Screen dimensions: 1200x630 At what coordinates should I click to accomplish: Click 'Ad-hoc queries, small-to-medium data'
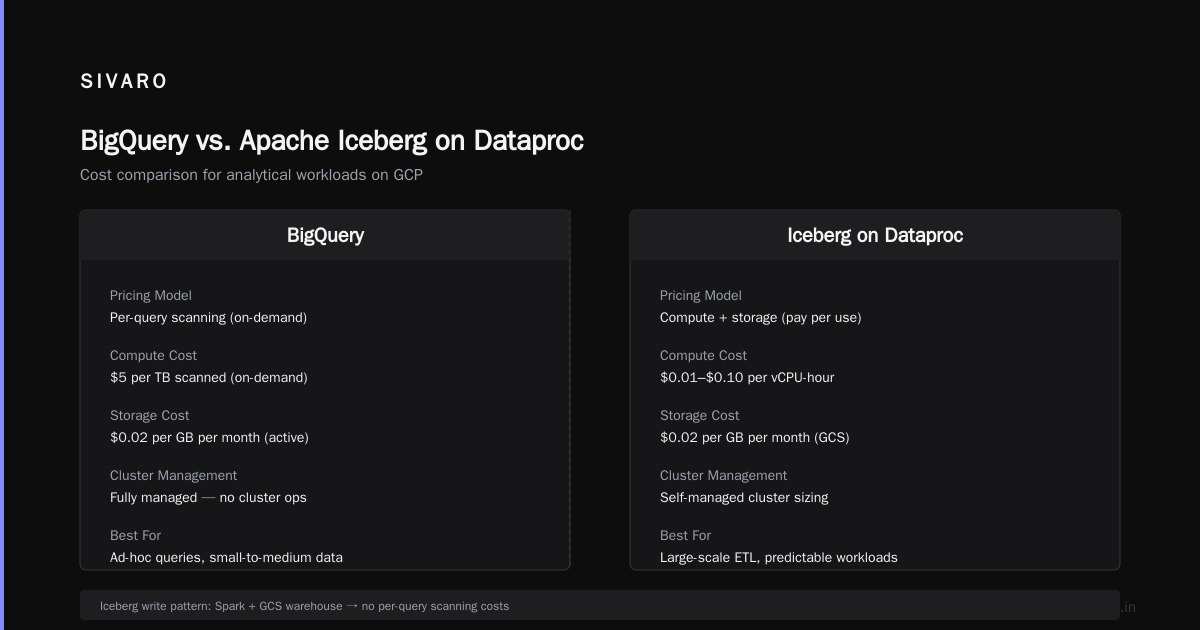pyautogui.click(x=226, y=558)
